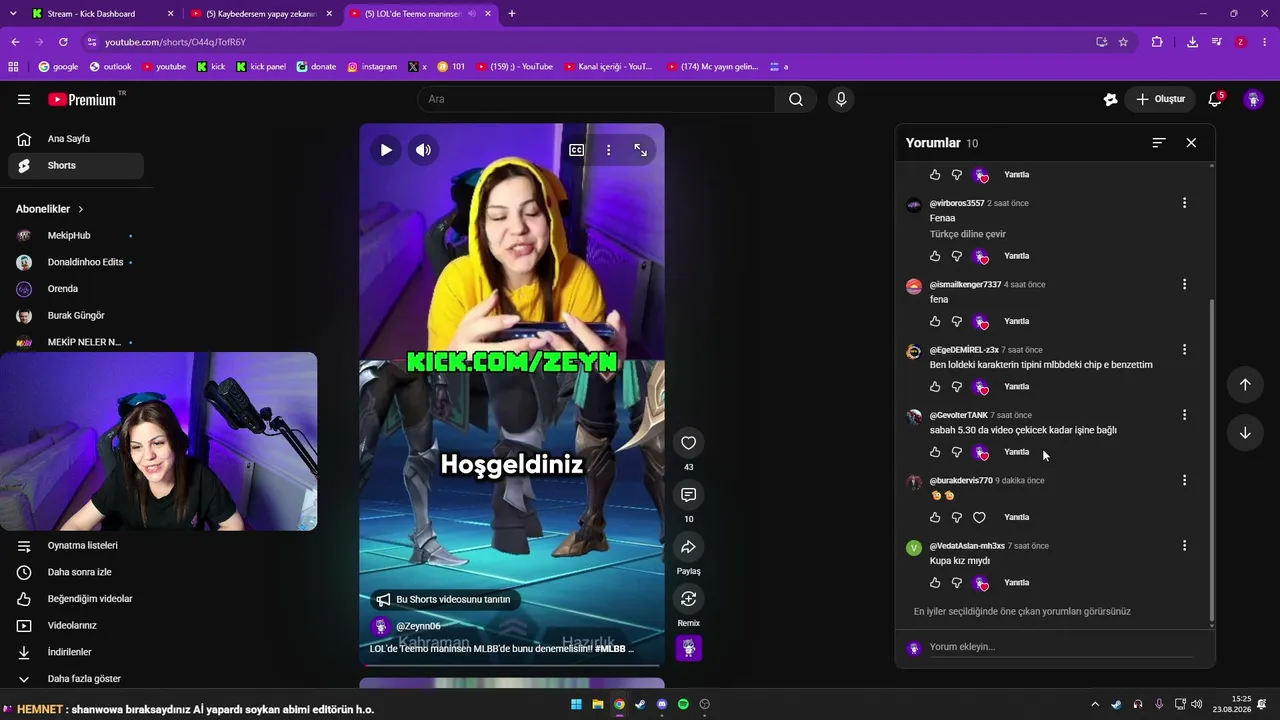Reply to @VedatAslan-mh3xs with Yanıtla
Image resolution: width=1280 pixels, height=720 pixels.
(1016, 583)
